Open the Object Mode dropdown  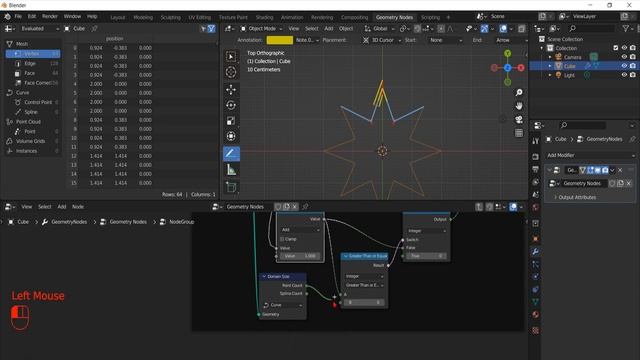click(x=261, y=29)
